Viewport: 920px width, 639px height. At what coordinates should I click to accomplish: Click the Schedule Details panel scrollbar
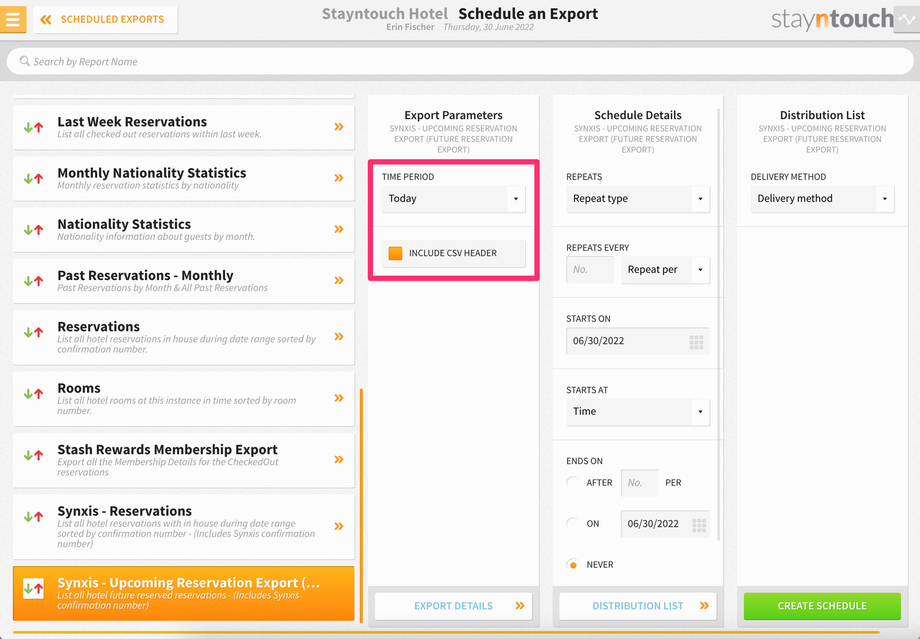coord(719,323)
